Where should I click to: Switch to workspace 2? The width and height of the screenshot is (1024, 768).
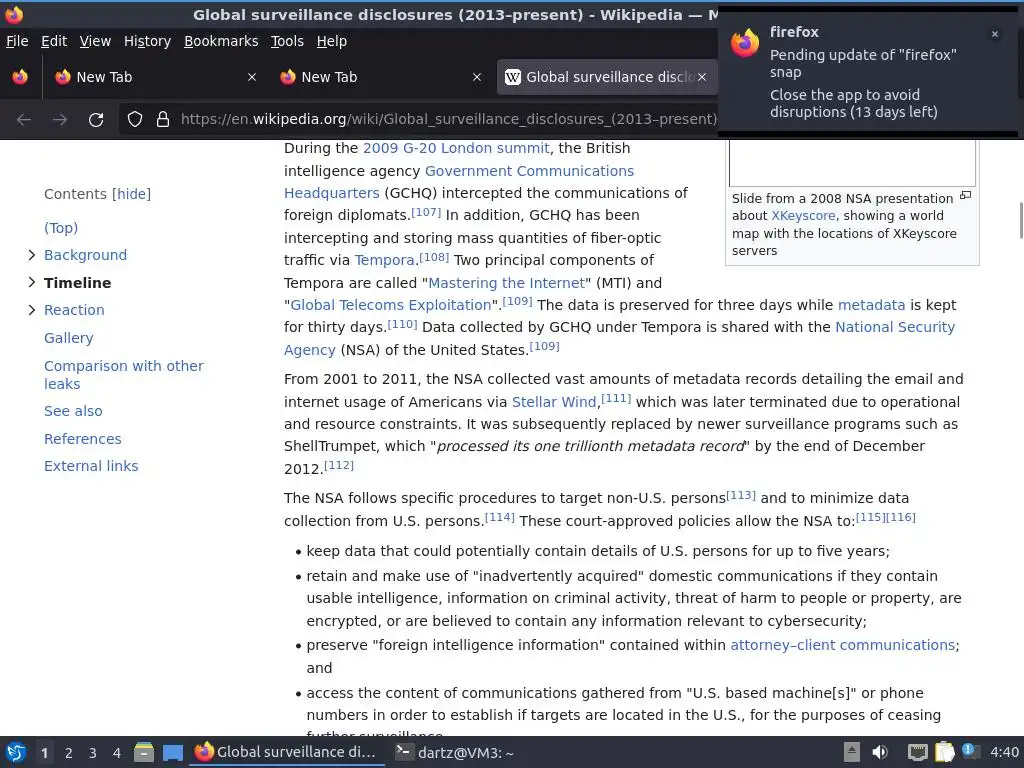tap(69, 753)
